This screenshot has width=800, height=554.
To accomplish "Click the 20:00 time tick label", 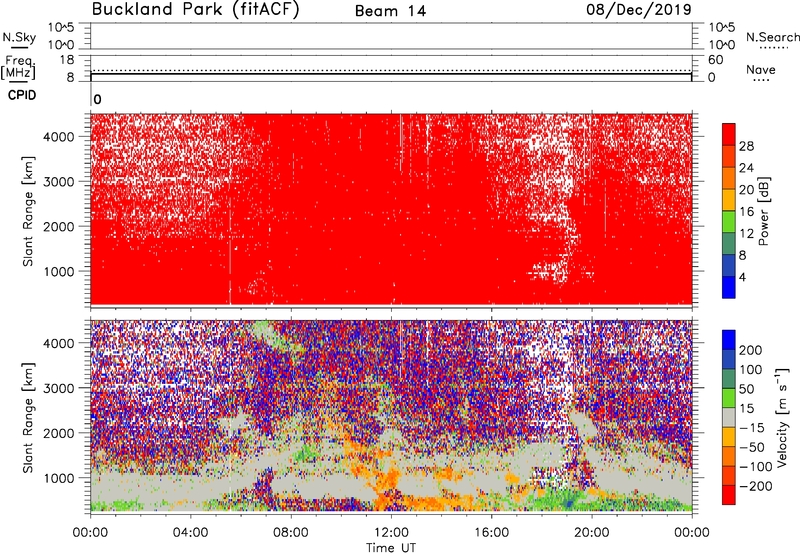I will 592,533.
